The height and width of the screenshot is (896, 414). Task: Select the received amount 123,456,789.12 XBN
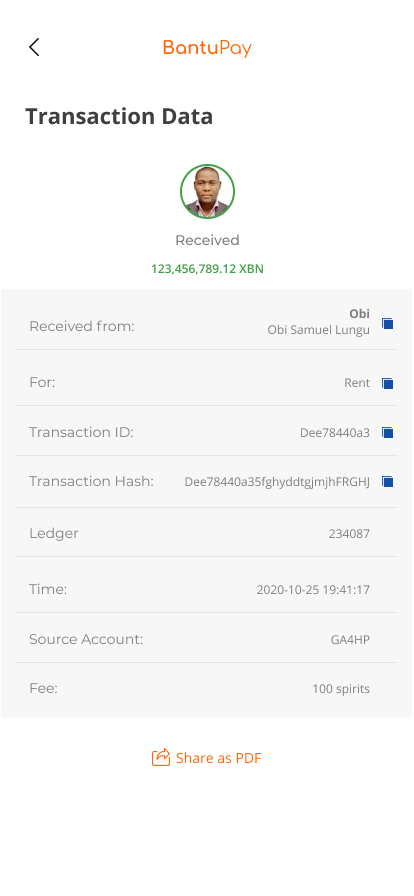(x=207, y=269)
